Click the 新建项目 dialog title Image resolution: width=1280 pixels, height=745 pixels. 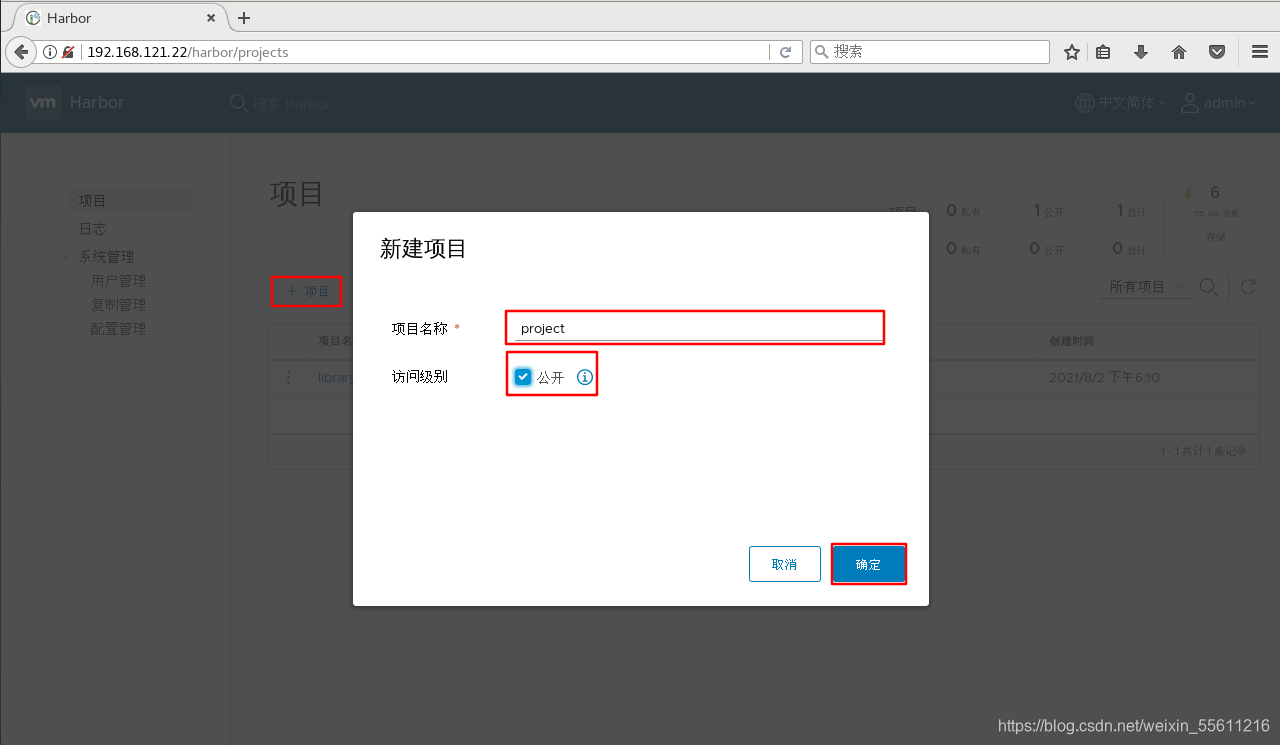tap(423, 249)
